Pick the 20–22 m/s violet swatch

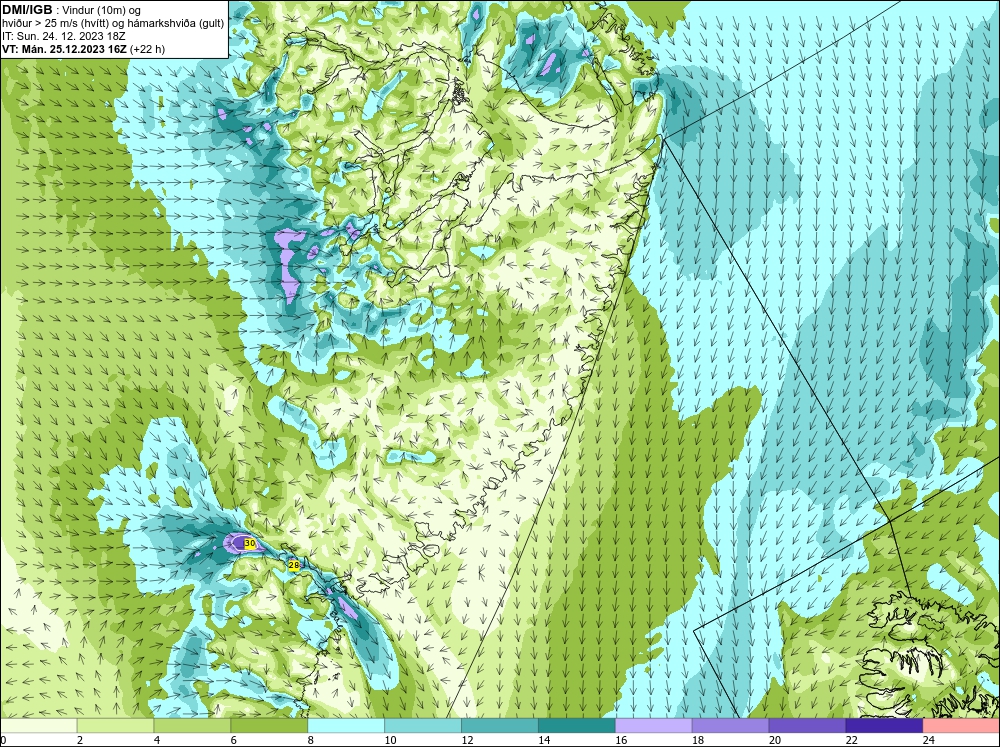coord(807,726)
